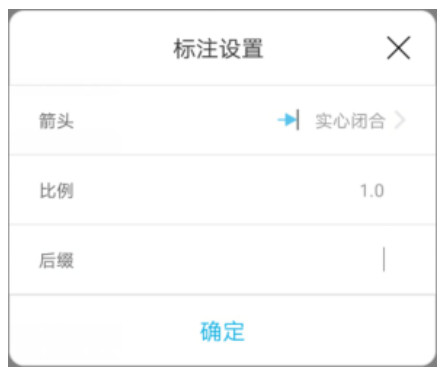Open the 箭头 arrow settings row
The height and width of the screenshot is (373, 446).
click(223, 120)
